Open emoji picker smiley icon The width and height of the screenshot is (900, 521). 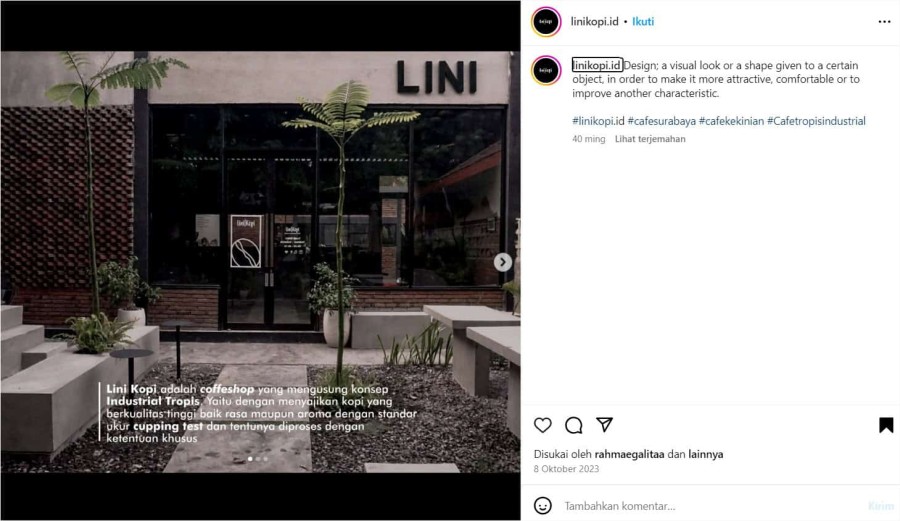pyautogui.click(x=542, y=506)
